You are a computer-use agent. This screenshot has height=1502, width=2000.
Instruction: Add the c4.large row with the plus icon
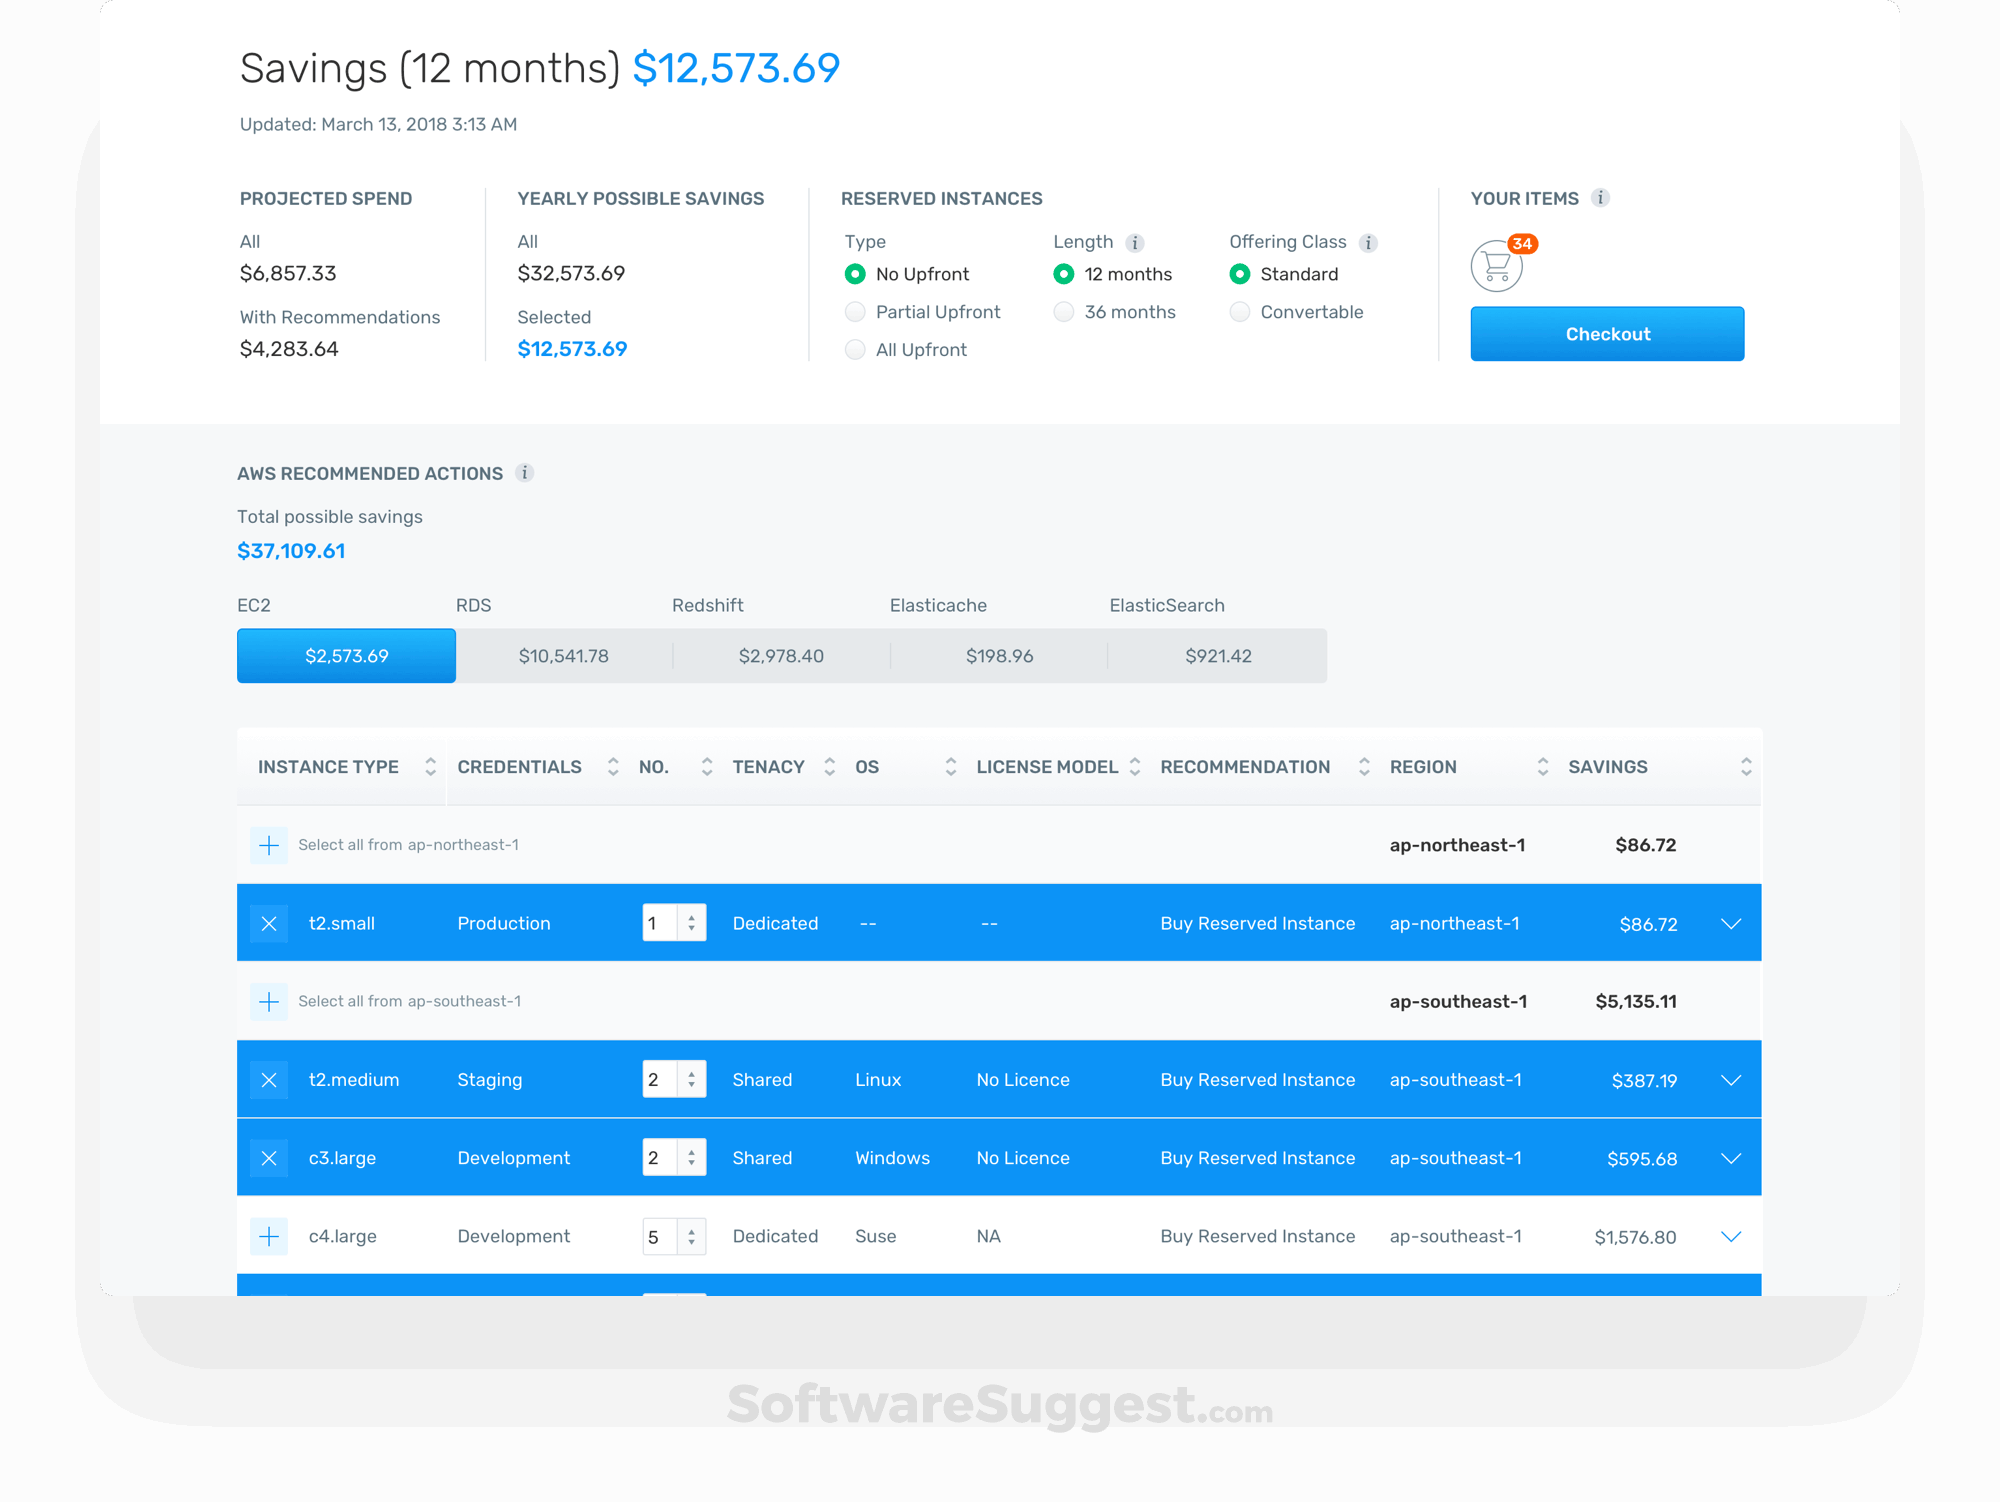[268, 1236]
